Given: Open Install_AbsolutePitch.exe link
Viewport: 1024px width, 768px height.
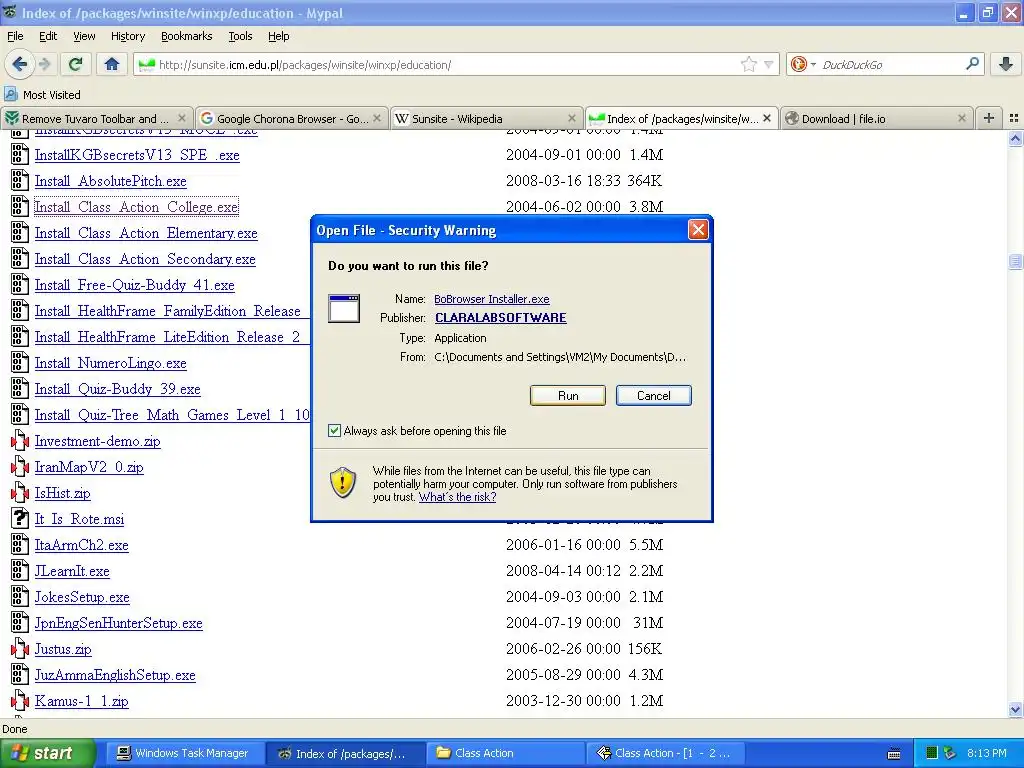Looking at the screenshot, I should [x=110, y=181].
